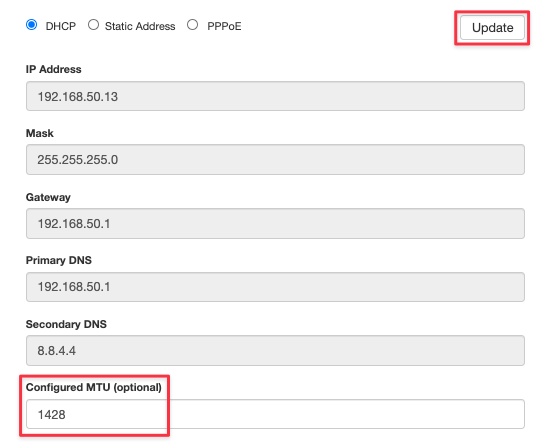Click the Static Address text label
This screenshot has height=442, width=550.
[140, 26]
